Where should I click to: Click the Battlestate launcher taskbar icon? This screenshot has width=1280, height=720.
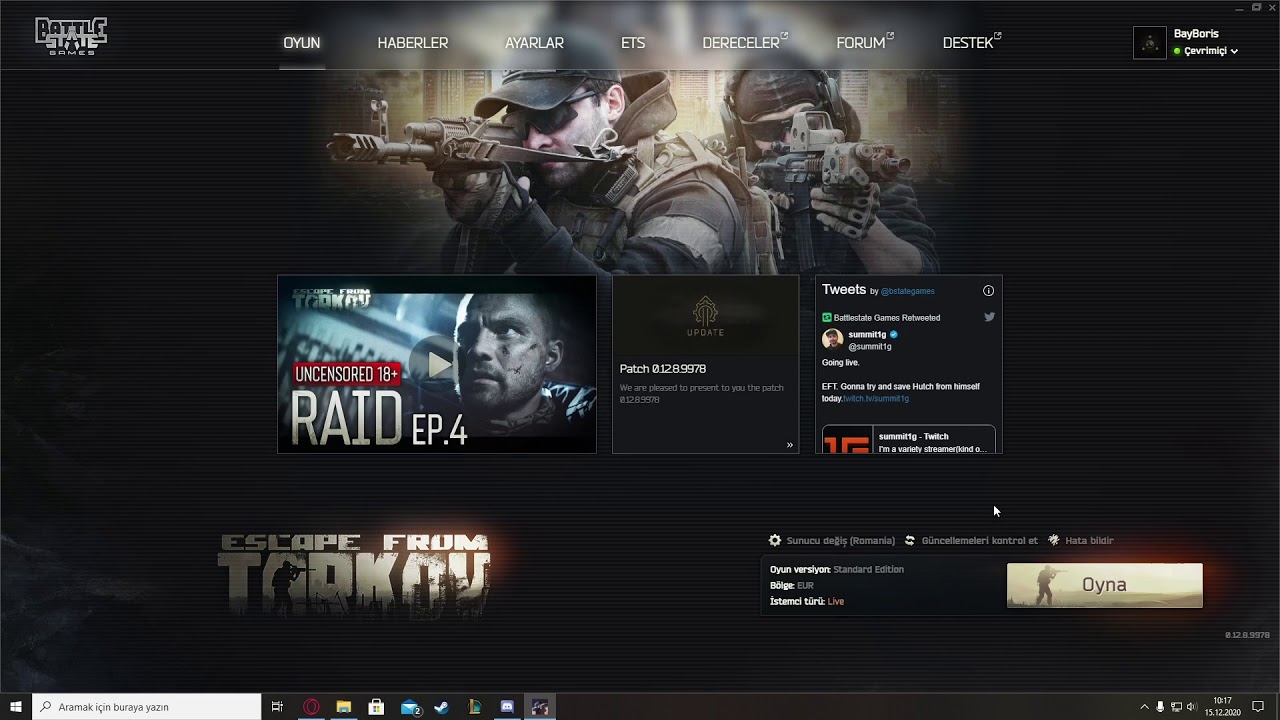(540, 707)
